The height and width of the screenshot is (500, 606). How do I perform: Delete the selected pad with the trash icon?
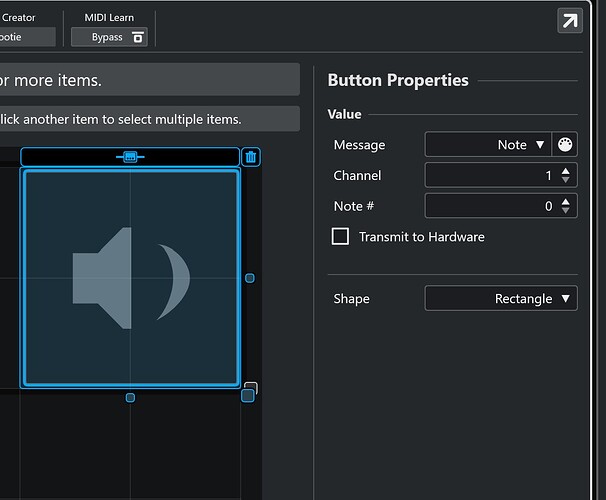251,157
